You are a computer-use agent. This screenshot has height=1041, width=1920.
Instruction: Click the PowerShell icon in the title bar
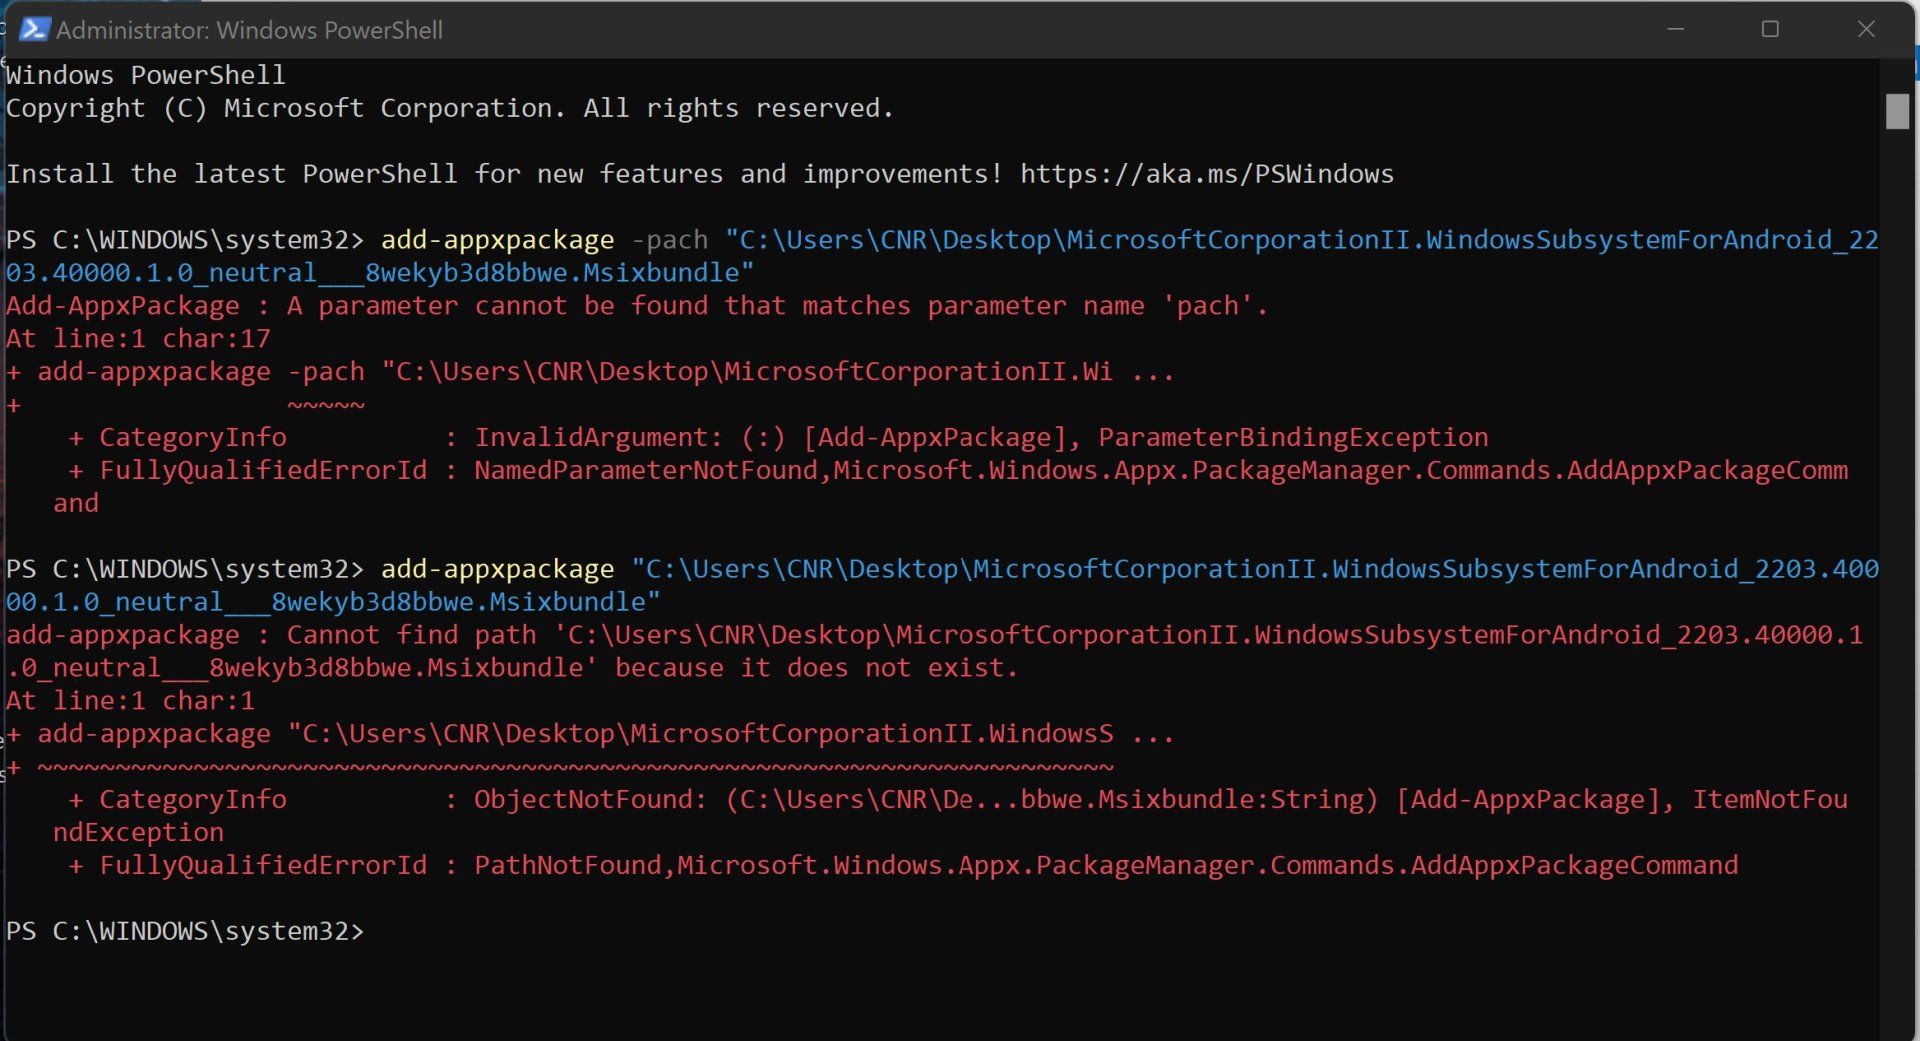point(33,30)
